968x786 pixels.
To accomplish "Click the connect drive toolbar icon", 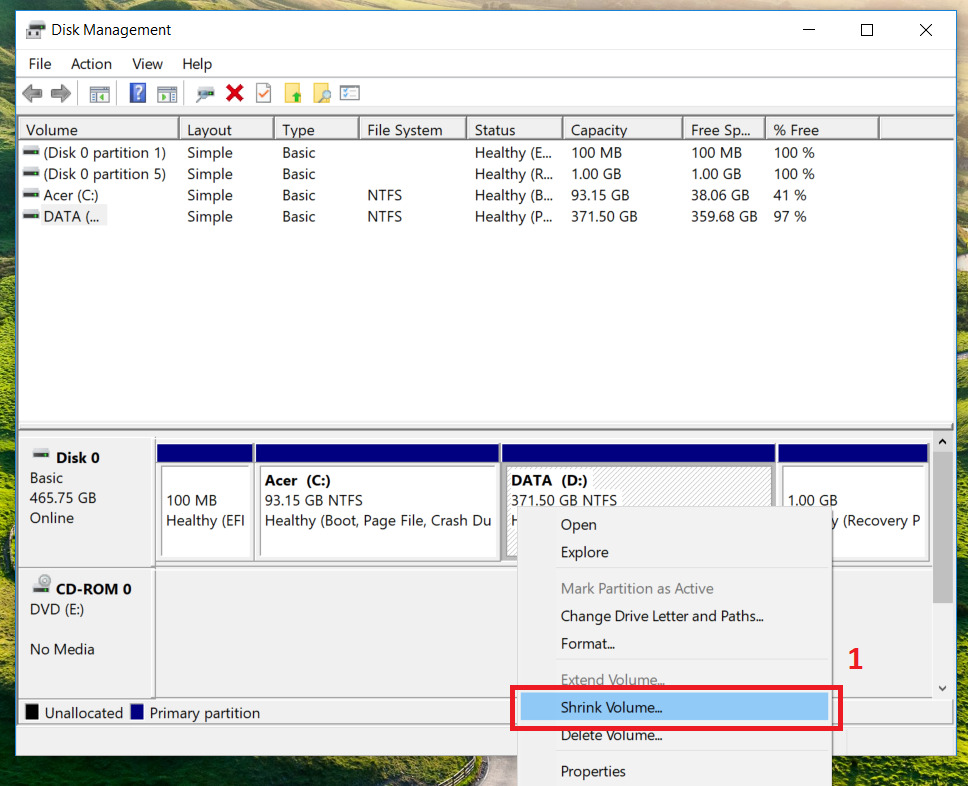I will point(205,94).
